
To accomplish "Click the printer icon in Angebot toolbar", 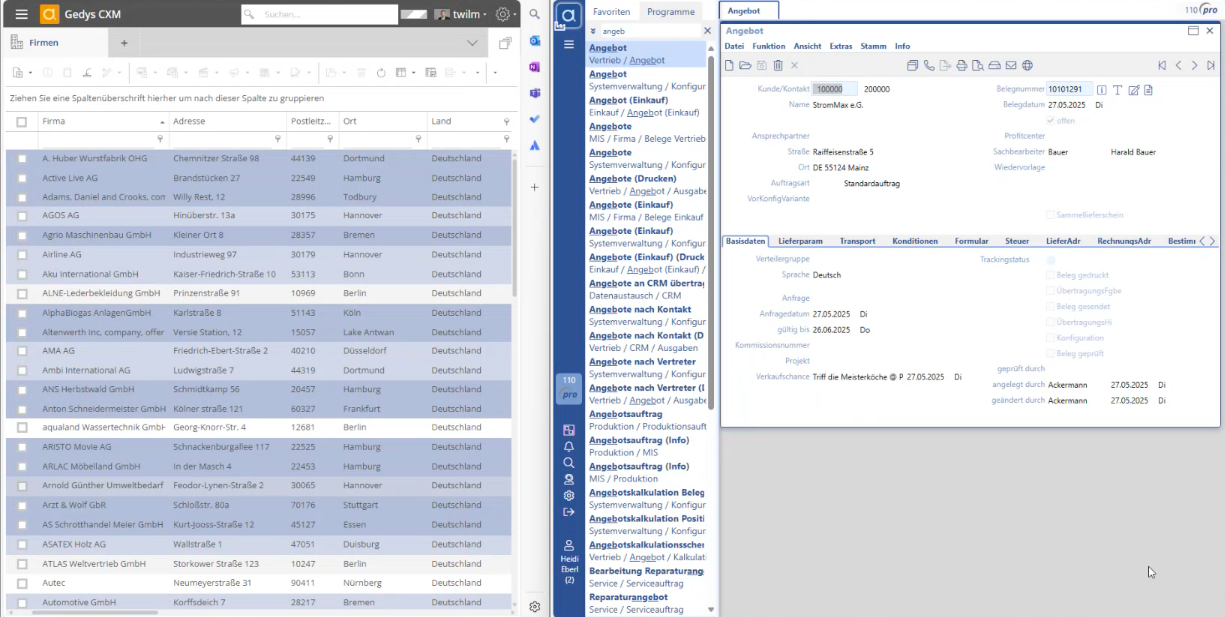I will pyautogui.click(x=962, y=66).
